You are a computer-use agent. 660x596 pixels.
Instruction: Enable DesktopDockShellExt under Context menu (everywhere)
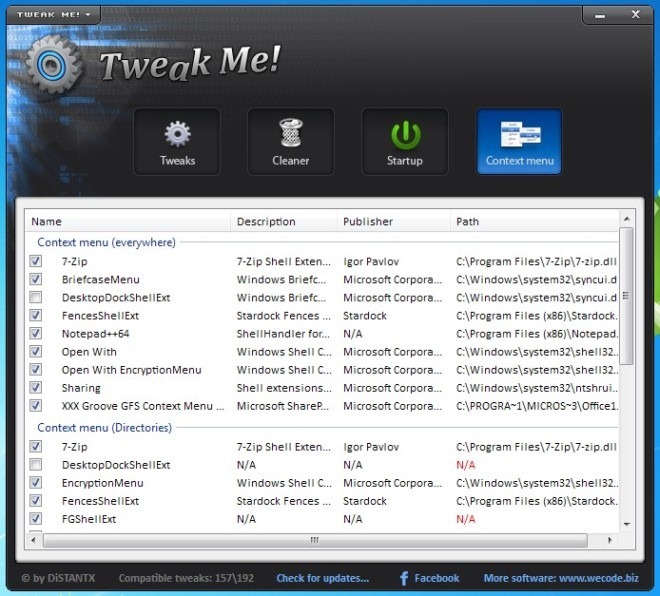click(x=36, y=297)
